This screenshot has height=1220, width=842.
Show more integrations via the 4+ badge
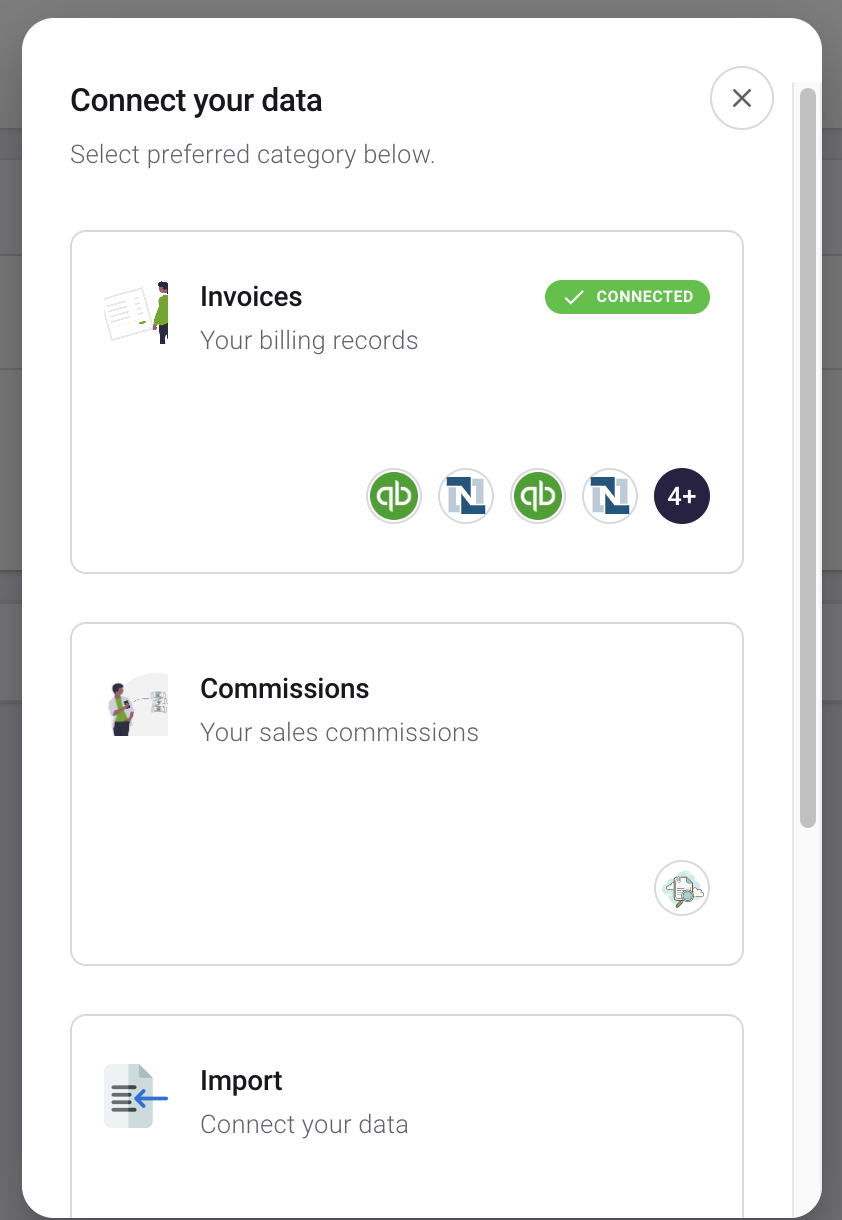[682, 496]
